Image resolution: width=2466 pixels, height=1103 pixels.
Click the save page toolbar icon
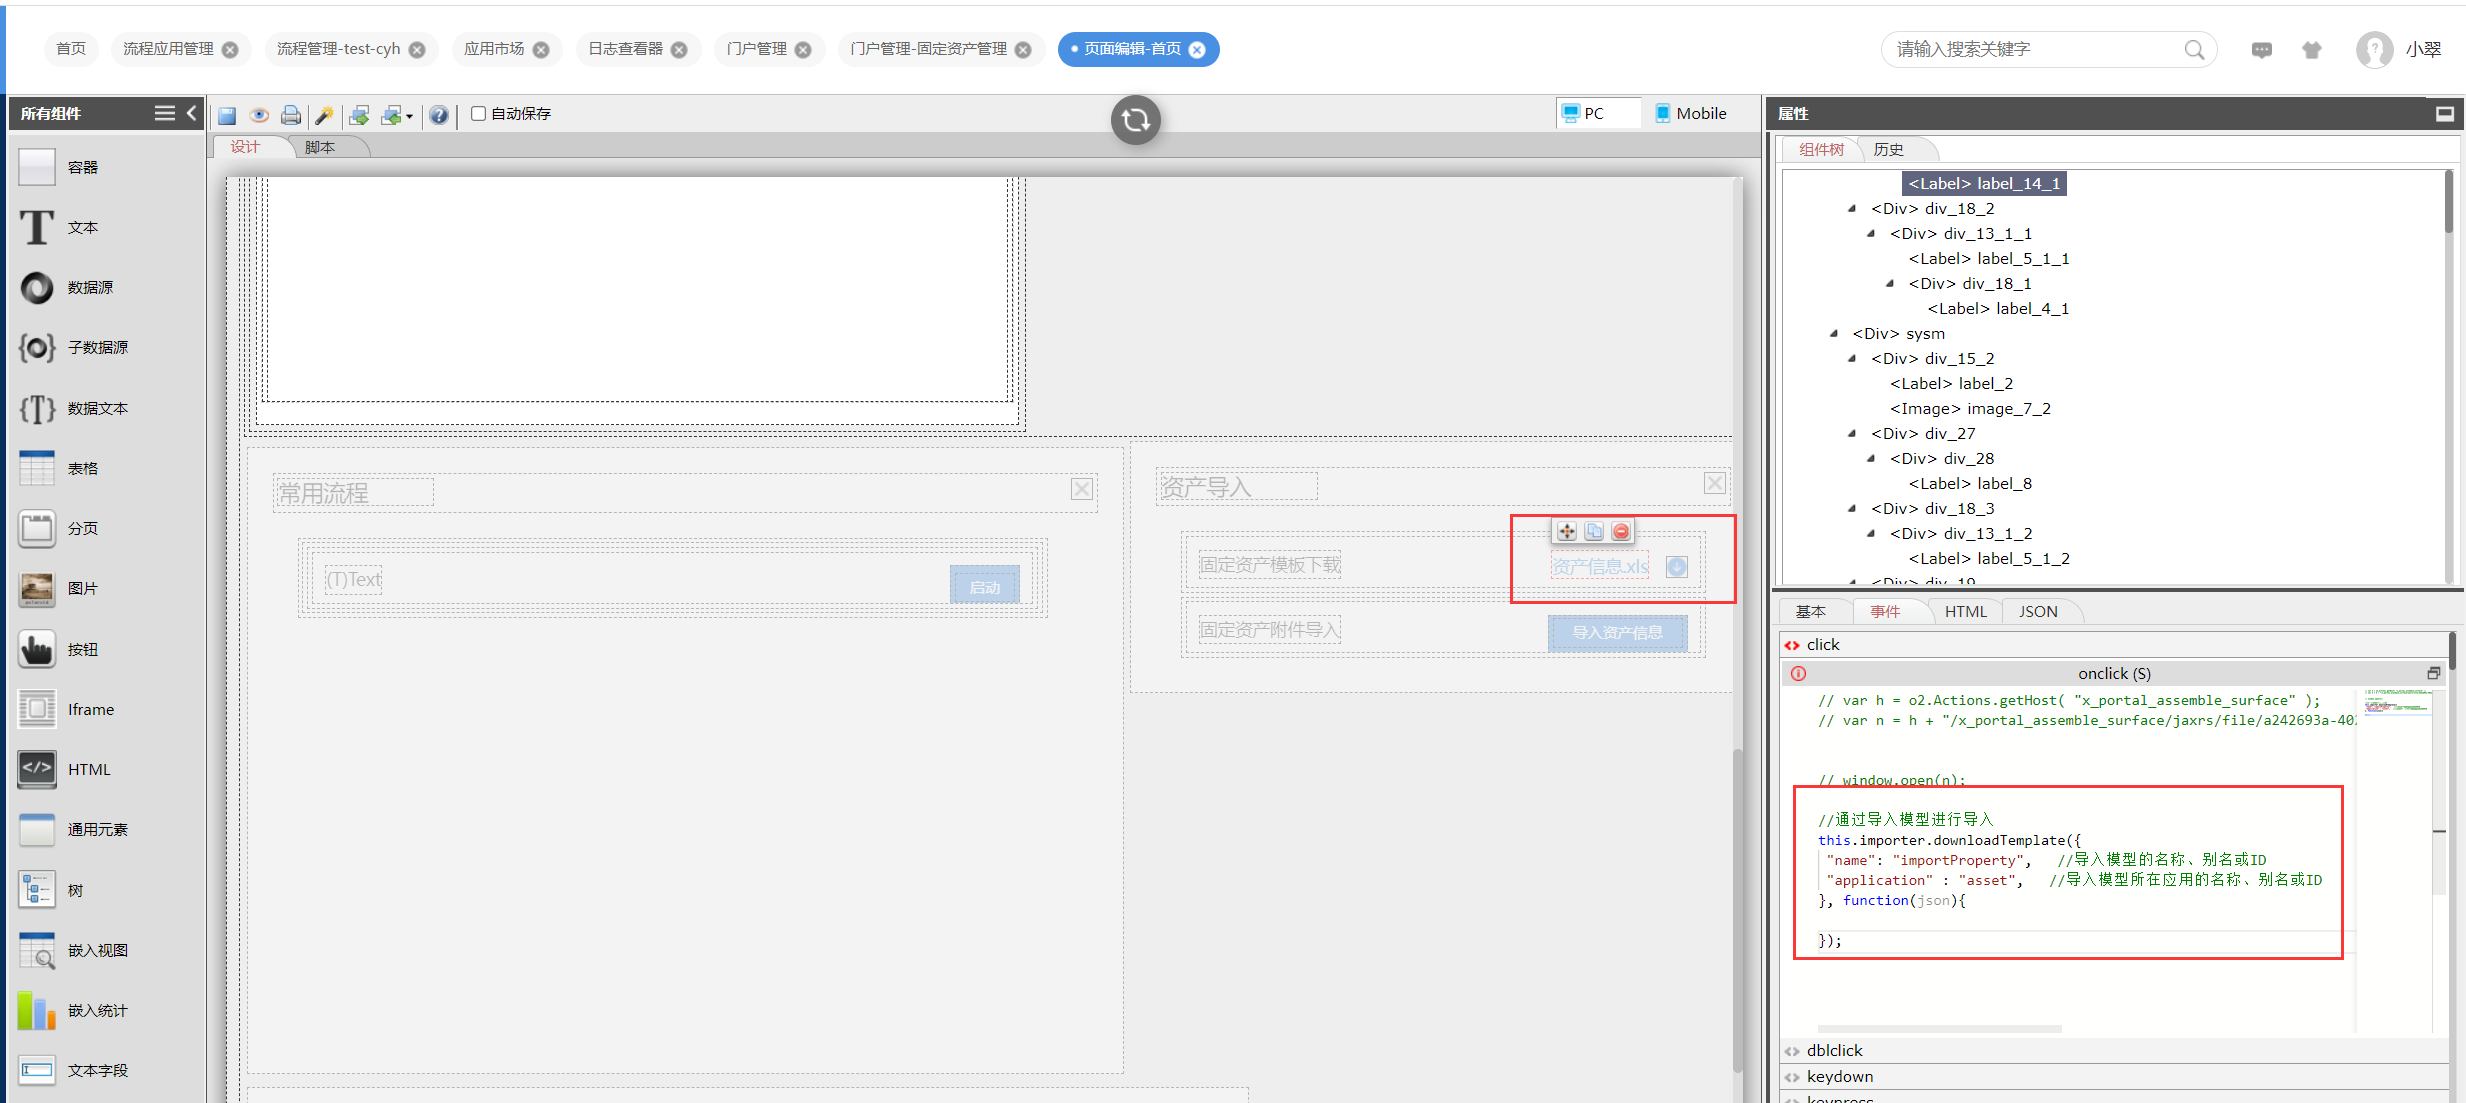point(227,115)
